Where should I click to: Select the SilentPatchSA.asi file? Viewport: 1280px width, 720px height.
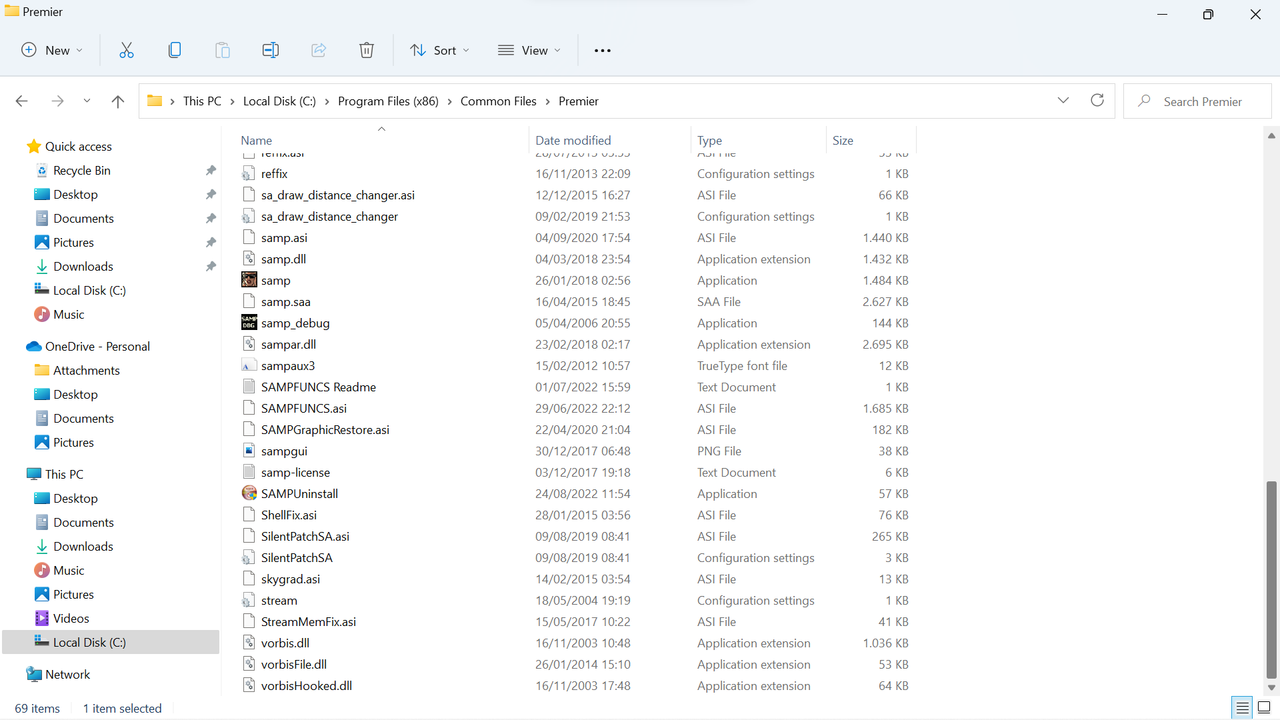click(x=305, y=537)
